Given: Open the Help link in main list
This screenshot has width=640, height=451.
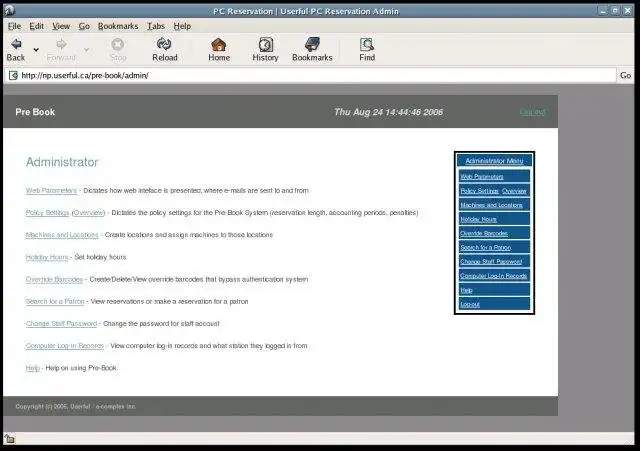Looking at the screenshot, I should point(33,368).
